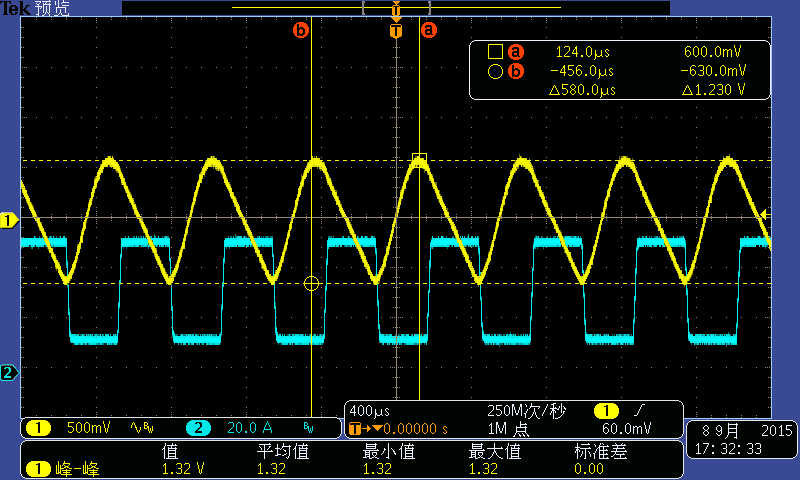Click the 值 column header

tap(170, 451)
